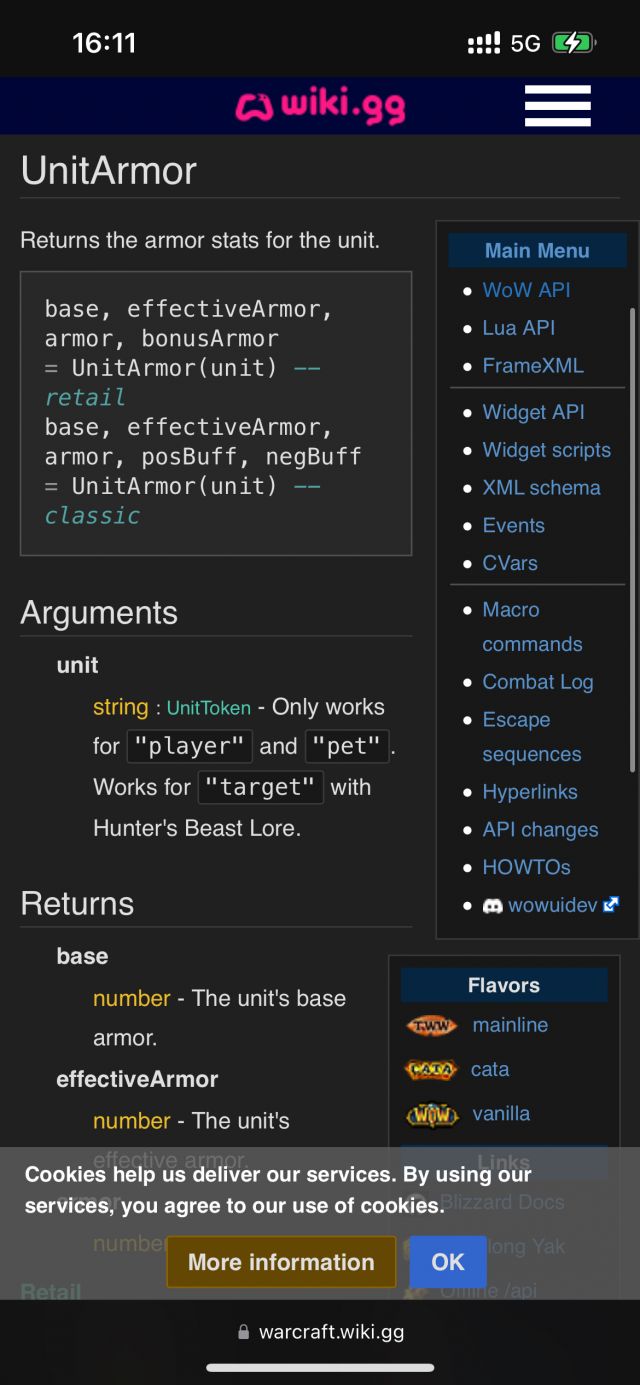Open the hamburger navigation menu
This screenshot has height=1385, width=640.
557,106
